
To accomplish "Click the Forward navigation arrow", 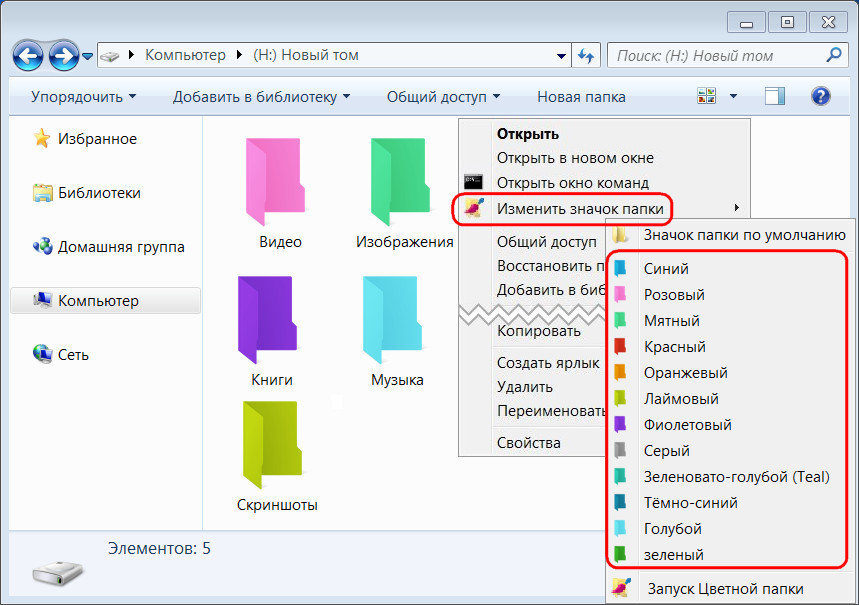I will [x=64, y=55].
